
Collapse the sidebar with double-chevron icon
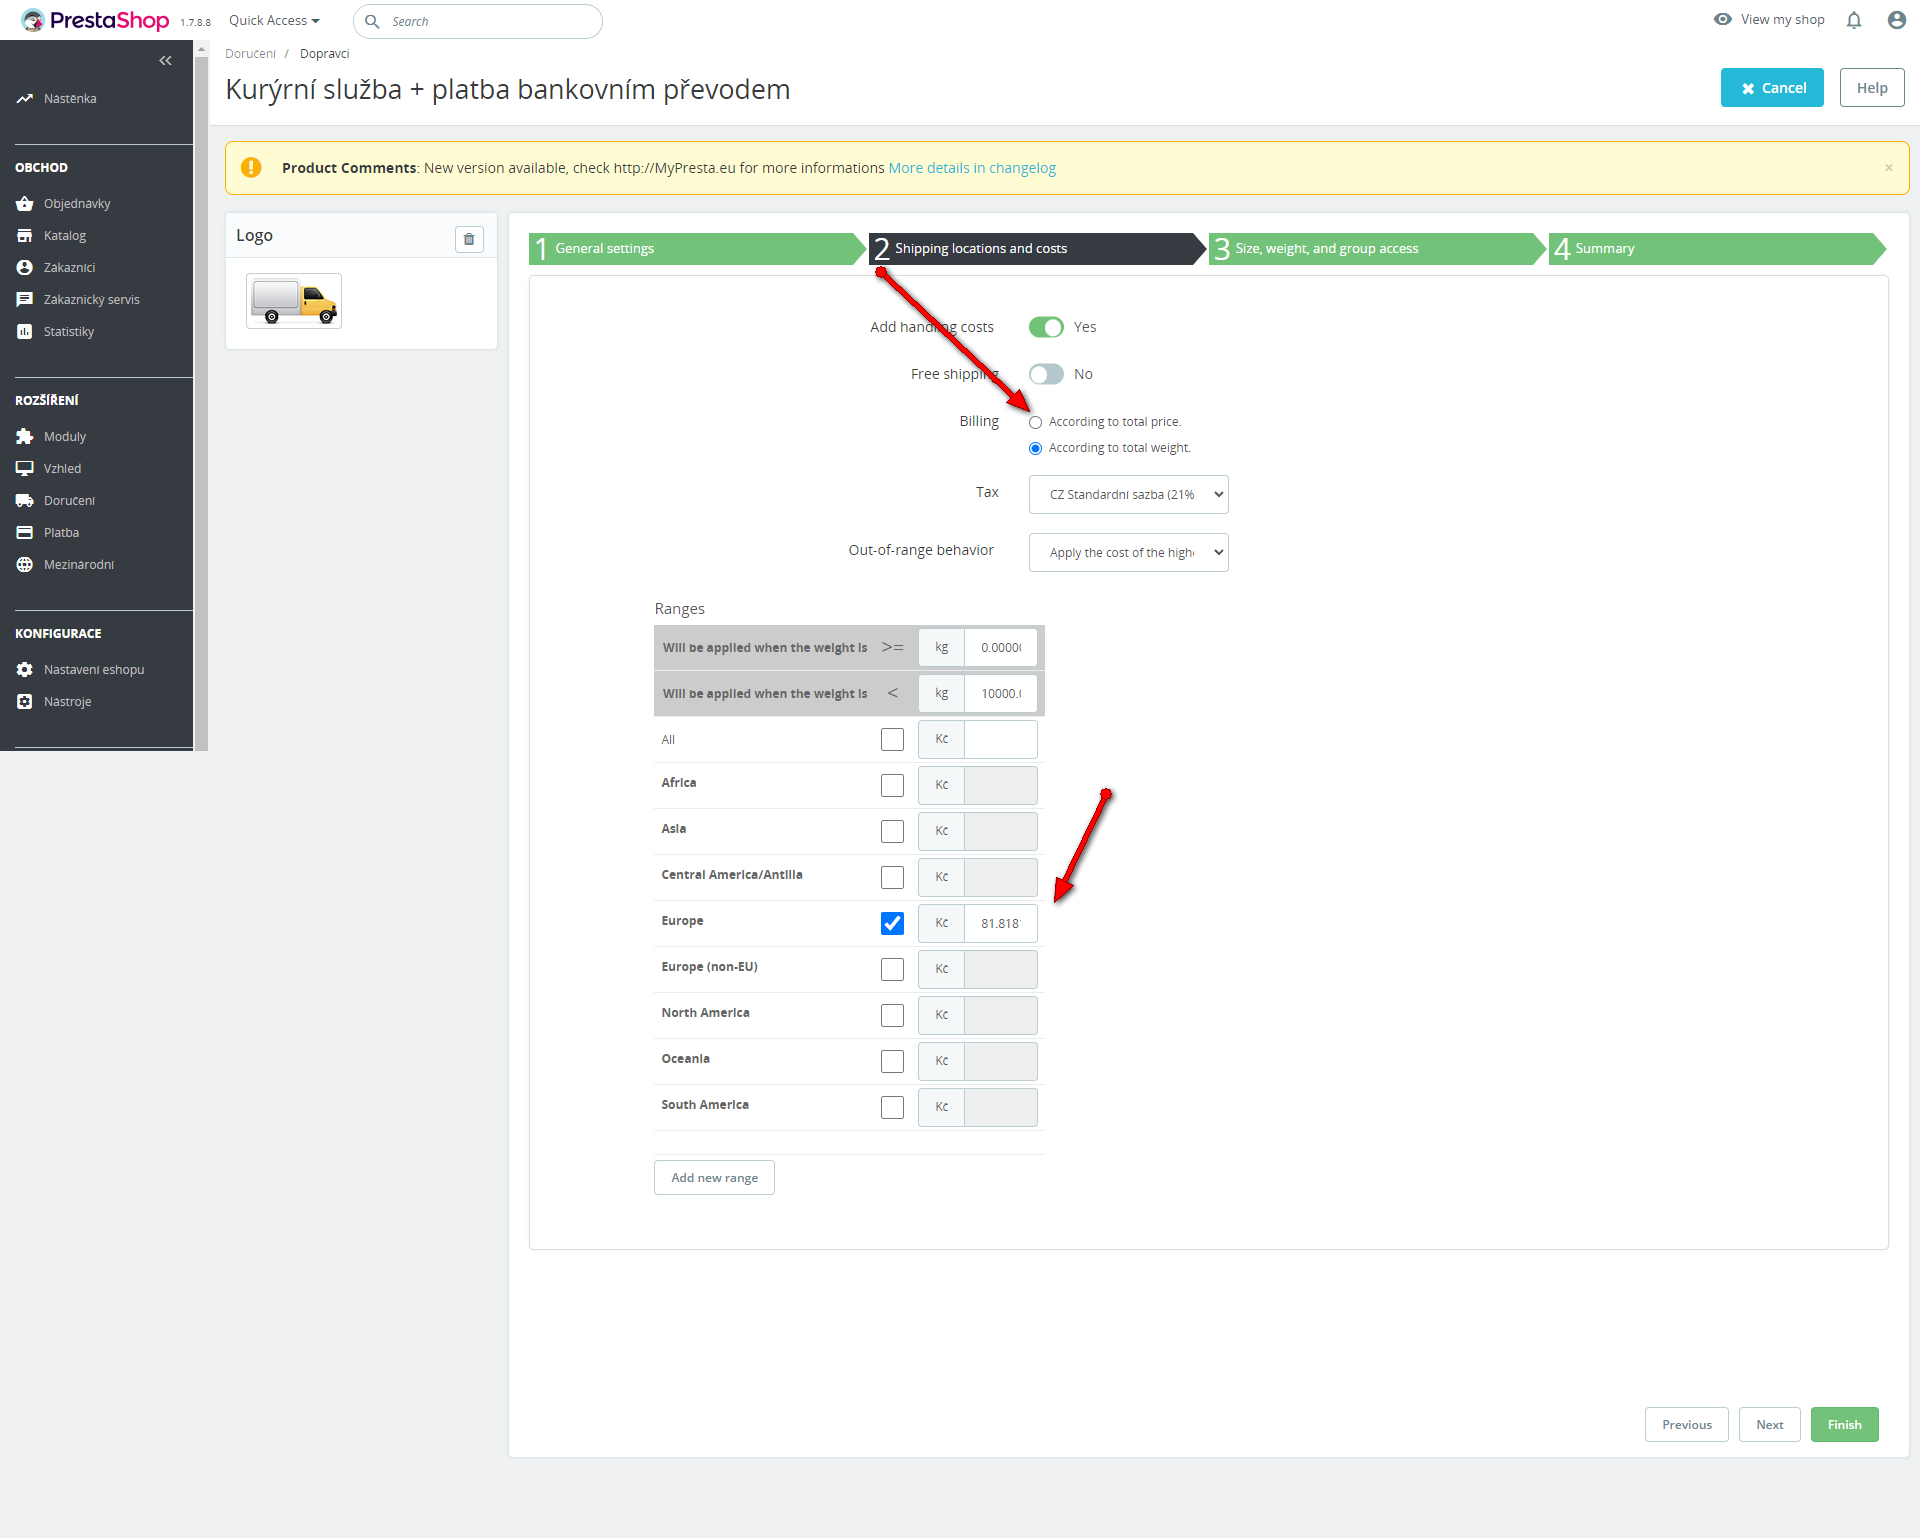(165, 61)
